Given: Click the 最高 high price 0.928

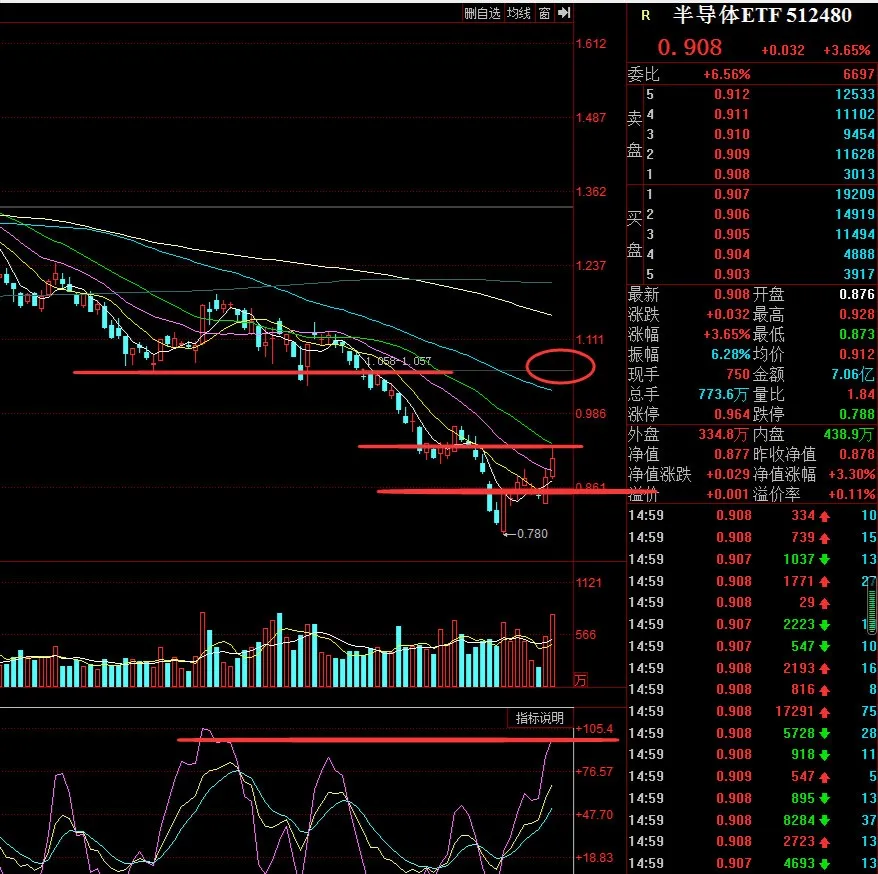Looking at the screenshot, I should tap(857, 315).
